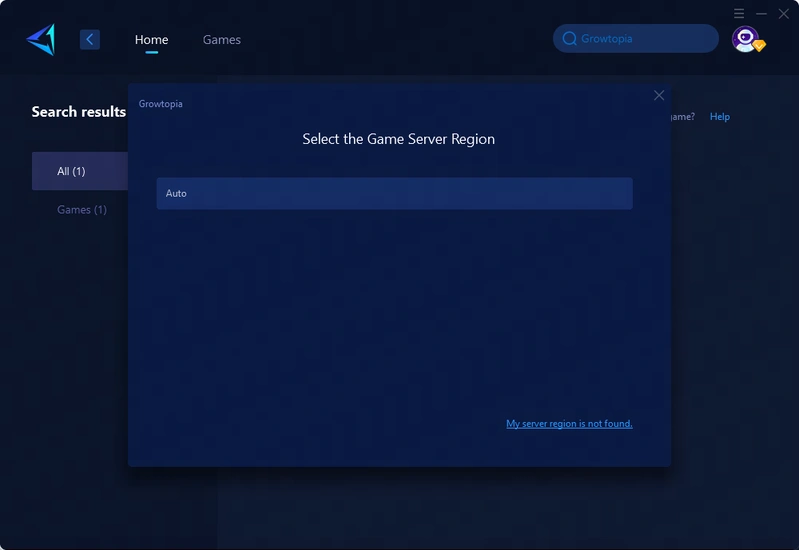The image size is (799, 550).
Task: Open the user avatar profile icon
Action: click(744, 38)
